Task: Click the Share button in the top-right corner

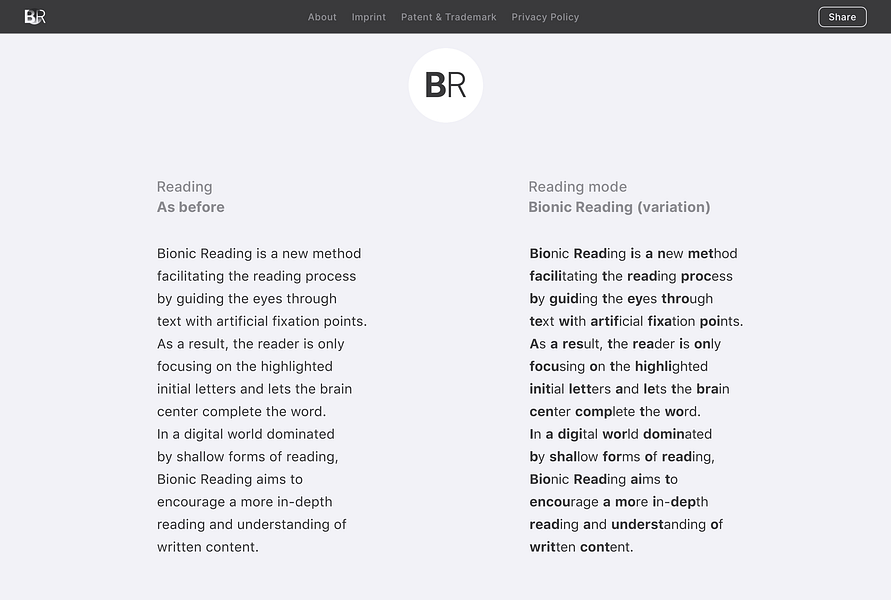Action: coord(842,16)
